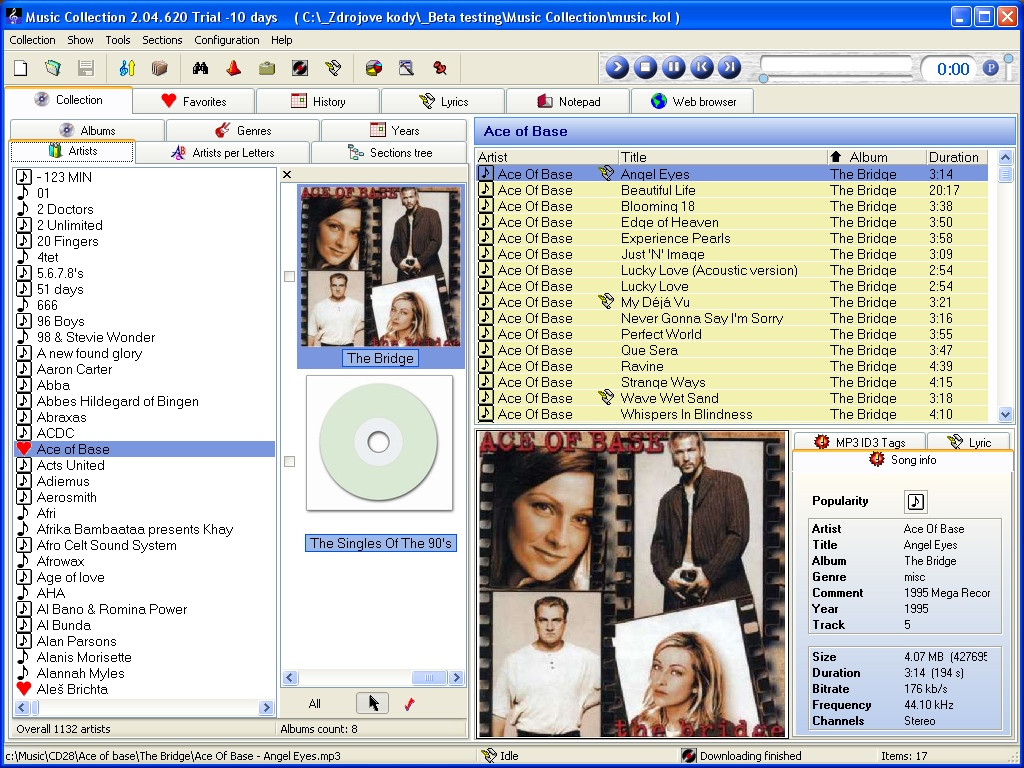Click the binoculars search icon in toolbar
The height and width of the screenshot is (768, 1024).
click(200, 68)
